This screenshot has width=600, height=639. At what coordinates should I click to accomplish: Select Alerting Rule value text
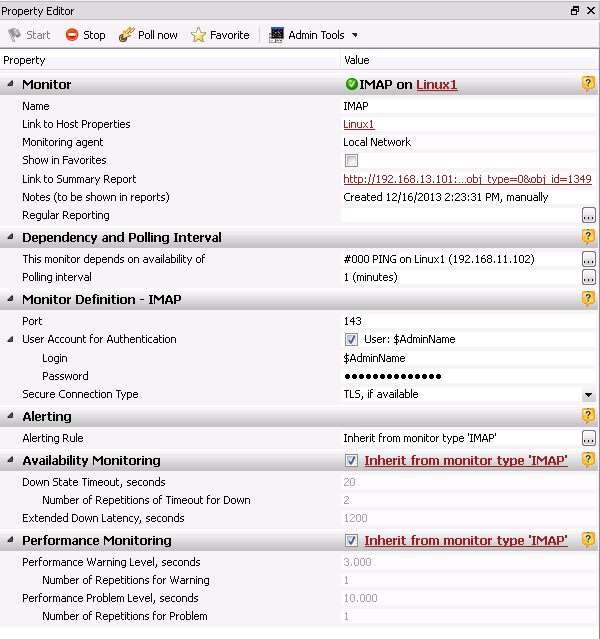tap(420, 438)
